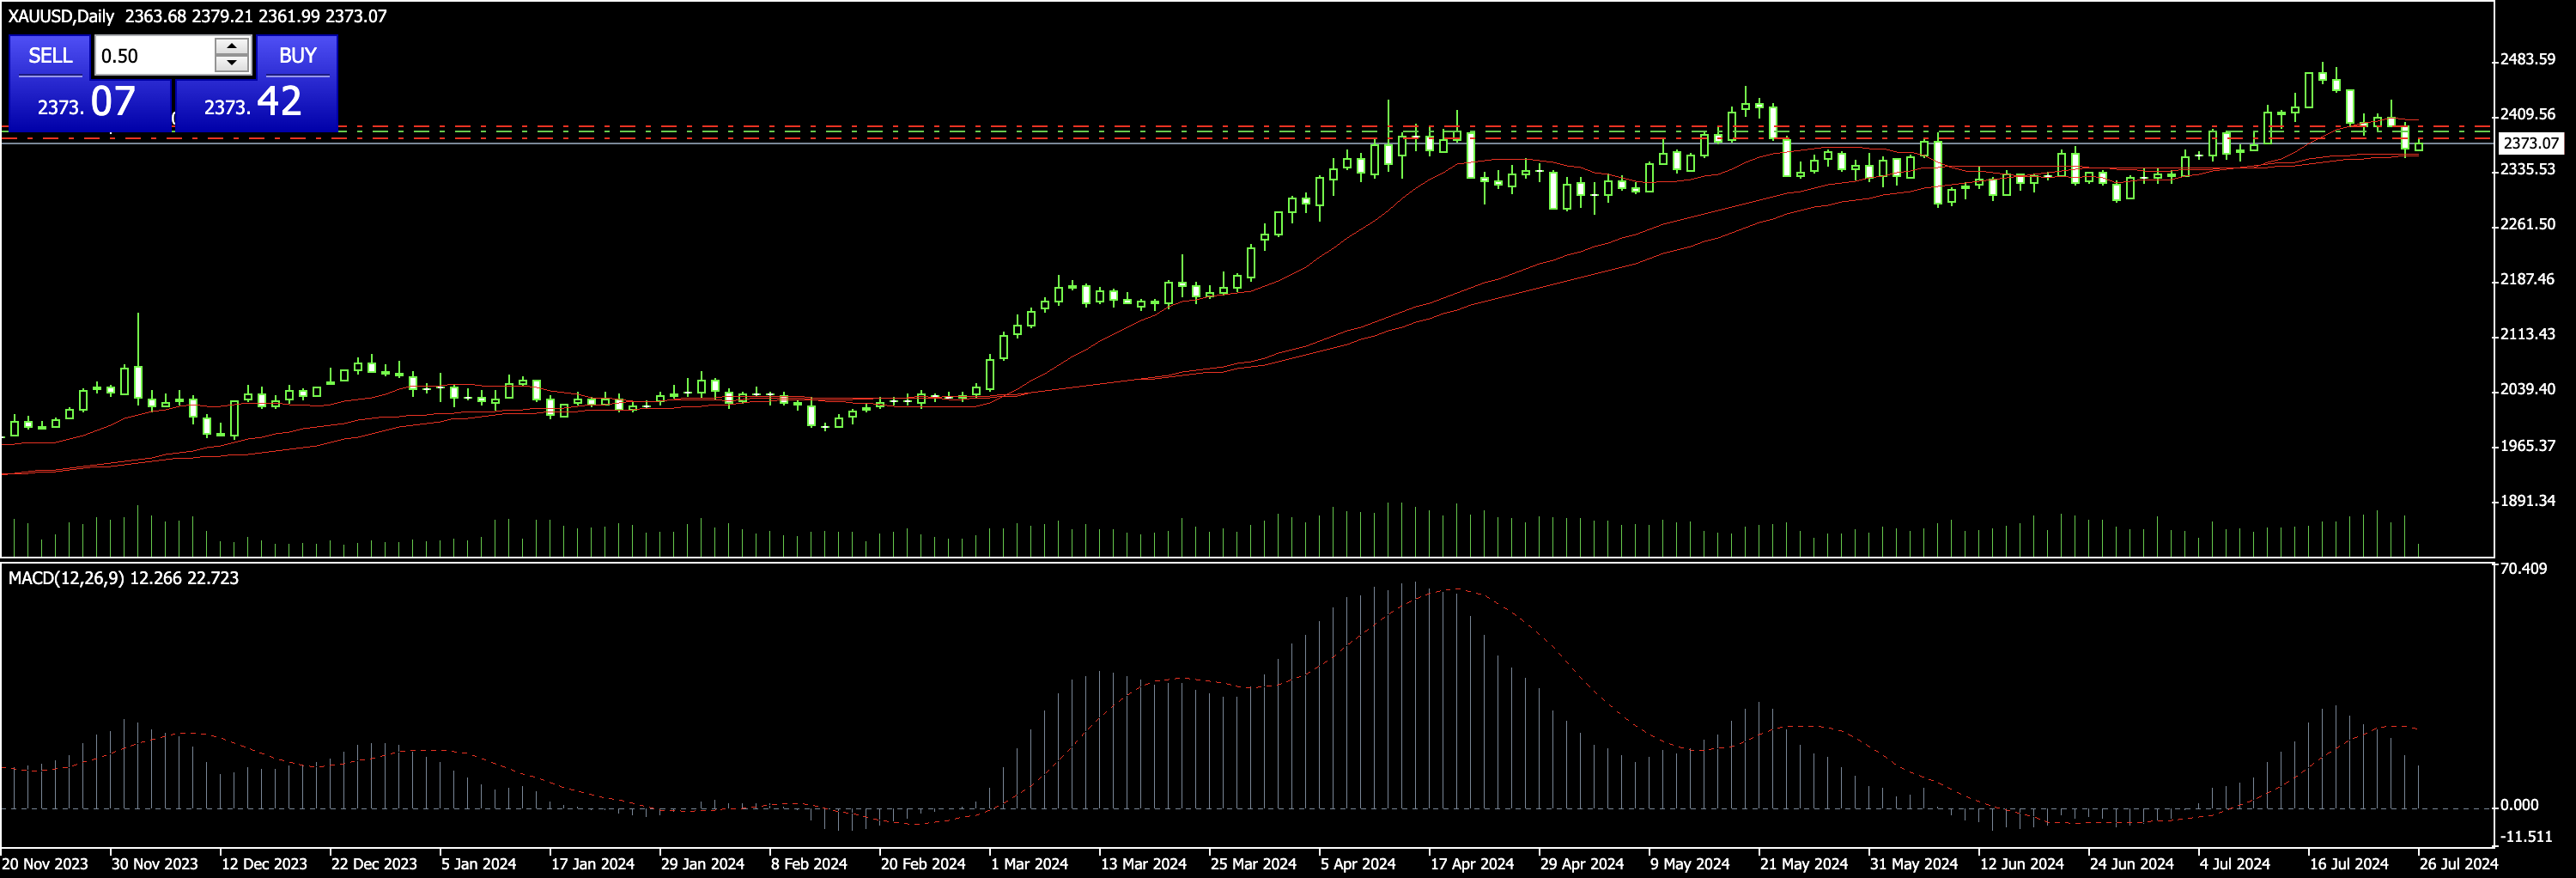Image resolution: width=2576 pixels, height=878 pixels.
Task: Click the SELL one-click trading button
Action: [x=50, y=56]
